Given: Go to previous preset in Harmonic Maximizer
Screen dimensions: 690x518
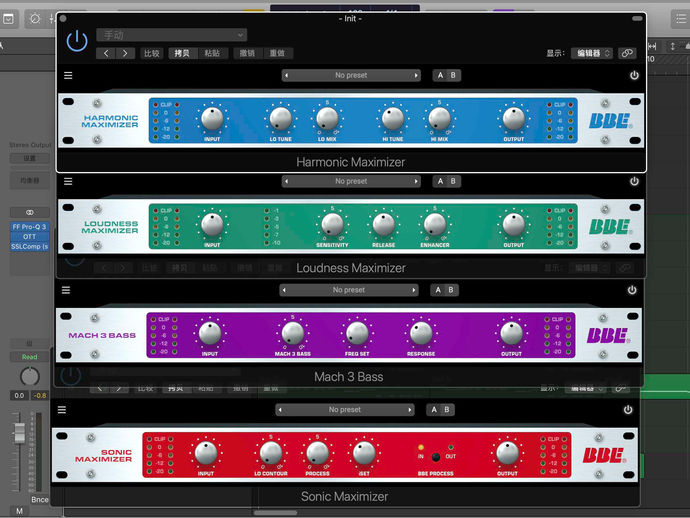Looking at the screenshot, I should click(286, 75).
